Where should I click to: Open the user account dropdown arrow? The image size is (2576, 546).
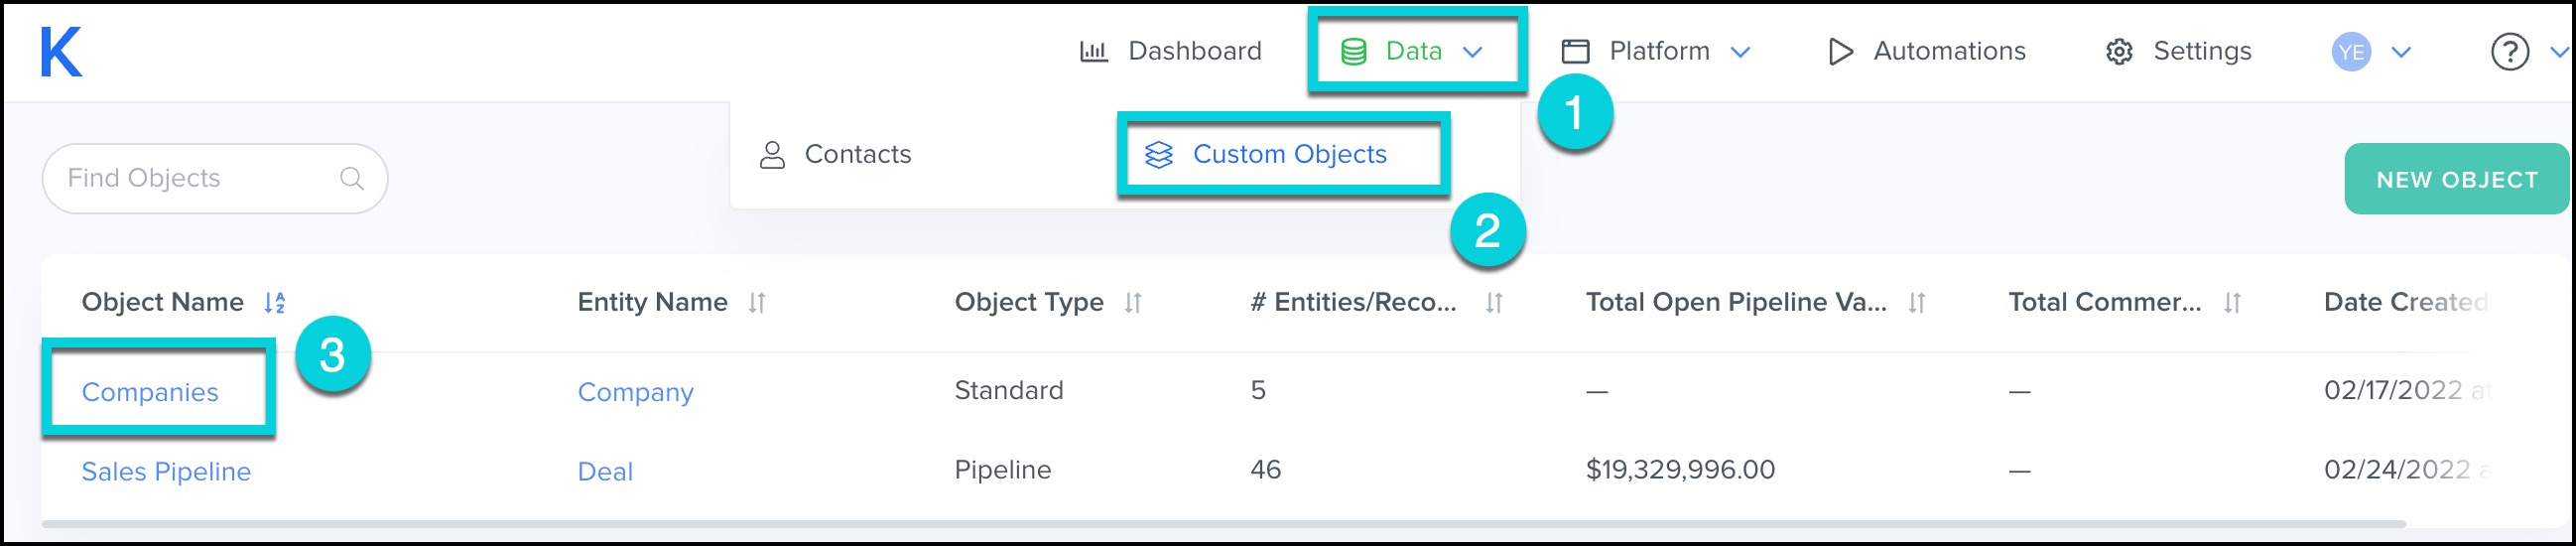point(2402,52)
